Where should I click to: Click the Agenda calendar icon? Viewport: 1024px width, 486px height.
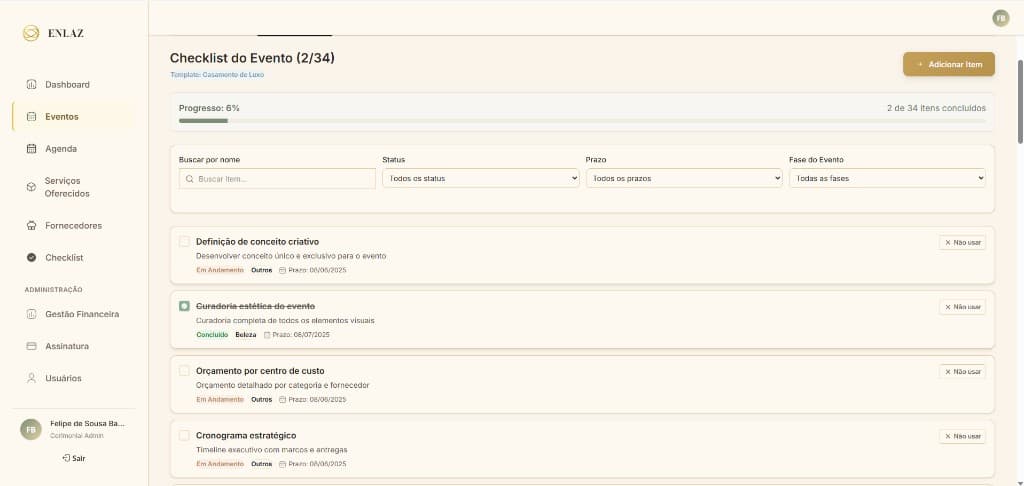click(x=31, y=148)
